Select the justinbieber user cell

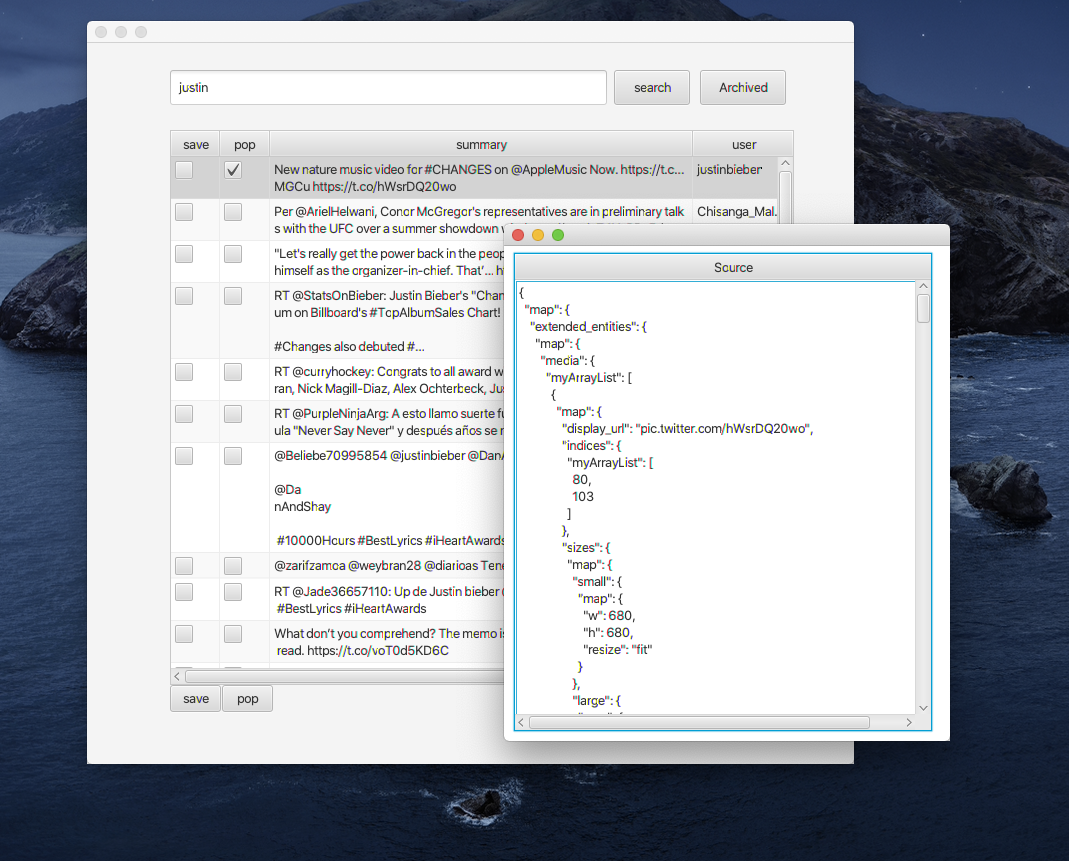pyautogui.click(x=735, y=178)
